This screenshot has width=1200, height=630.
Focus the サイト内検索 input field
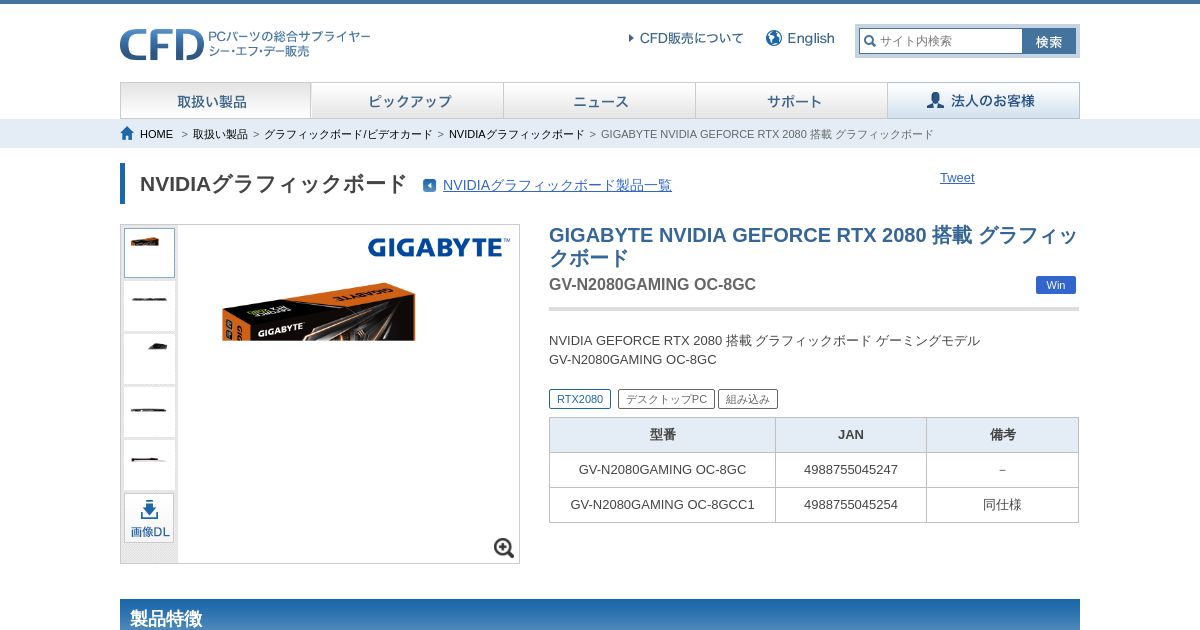pos(941,41)
